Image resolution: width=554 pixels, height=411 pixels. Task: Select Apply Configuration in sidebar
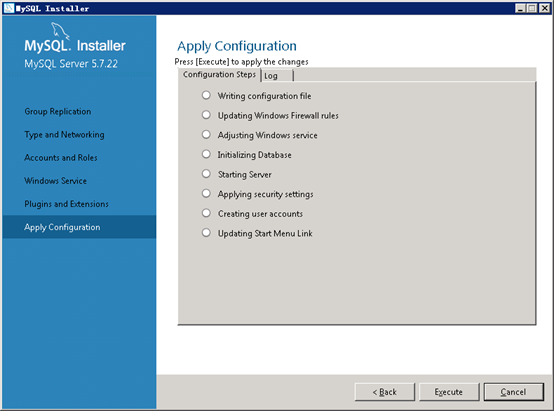coord(79,227)
